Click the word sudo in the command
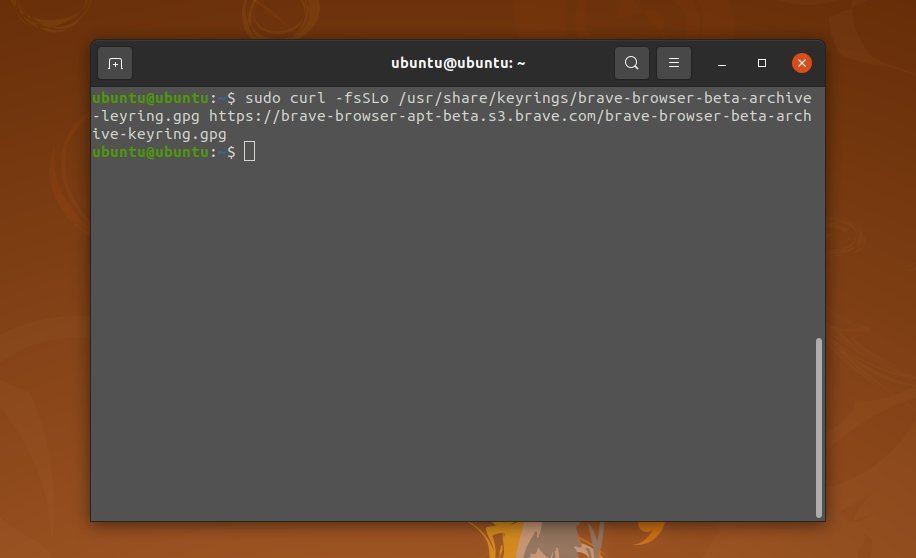Viewport: 916px width, 558px height. click(263, 98)
